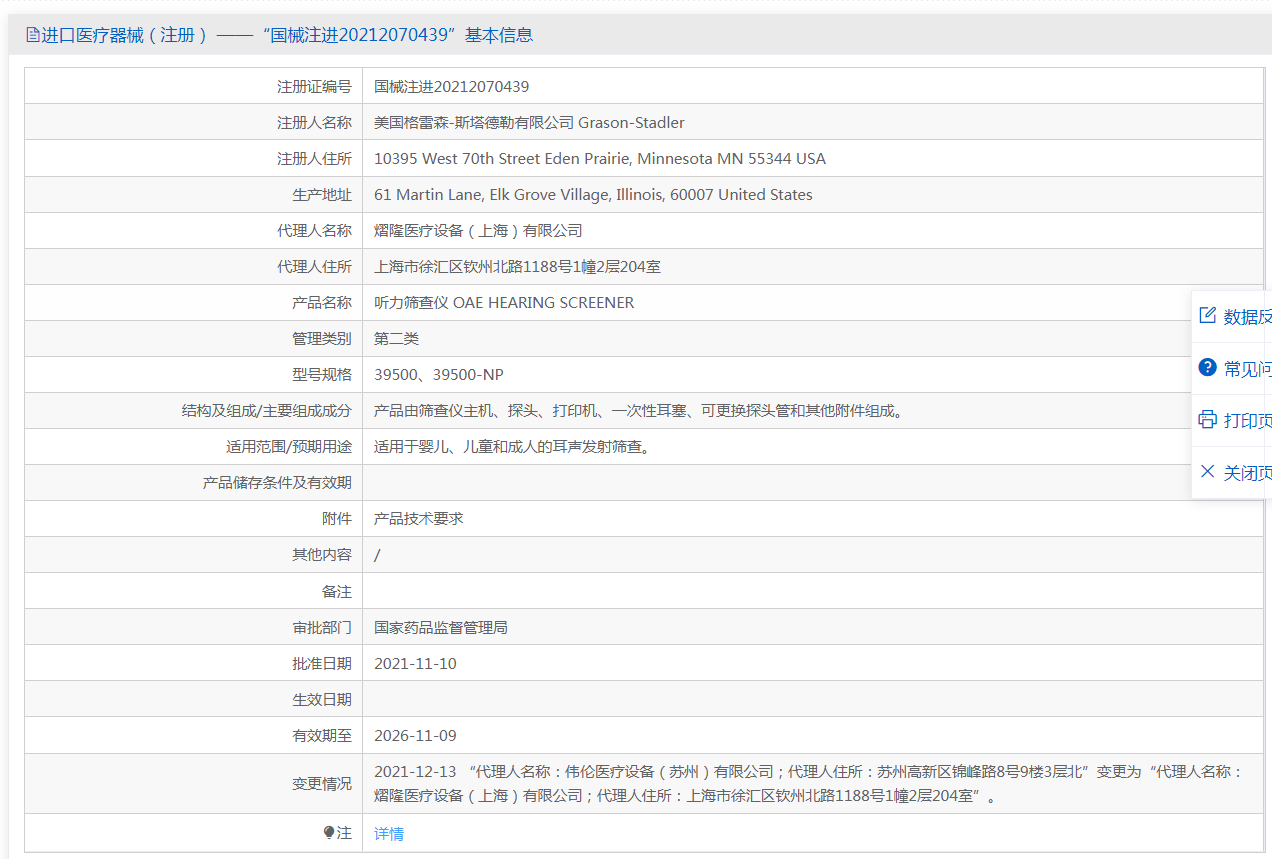Click agent address 上海市徐汇区钦州北路1188号 value

517,267
